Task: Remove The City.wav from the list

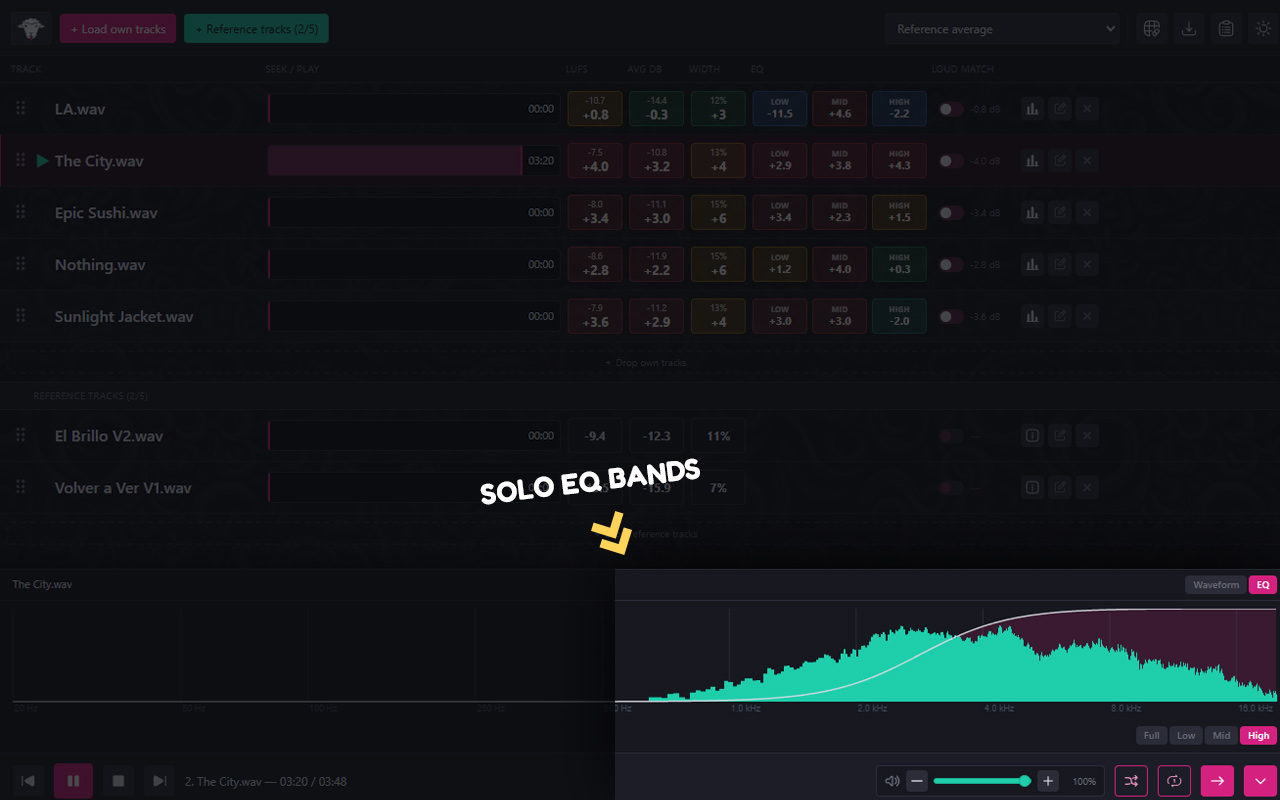Action: (x=1088, y=161)
